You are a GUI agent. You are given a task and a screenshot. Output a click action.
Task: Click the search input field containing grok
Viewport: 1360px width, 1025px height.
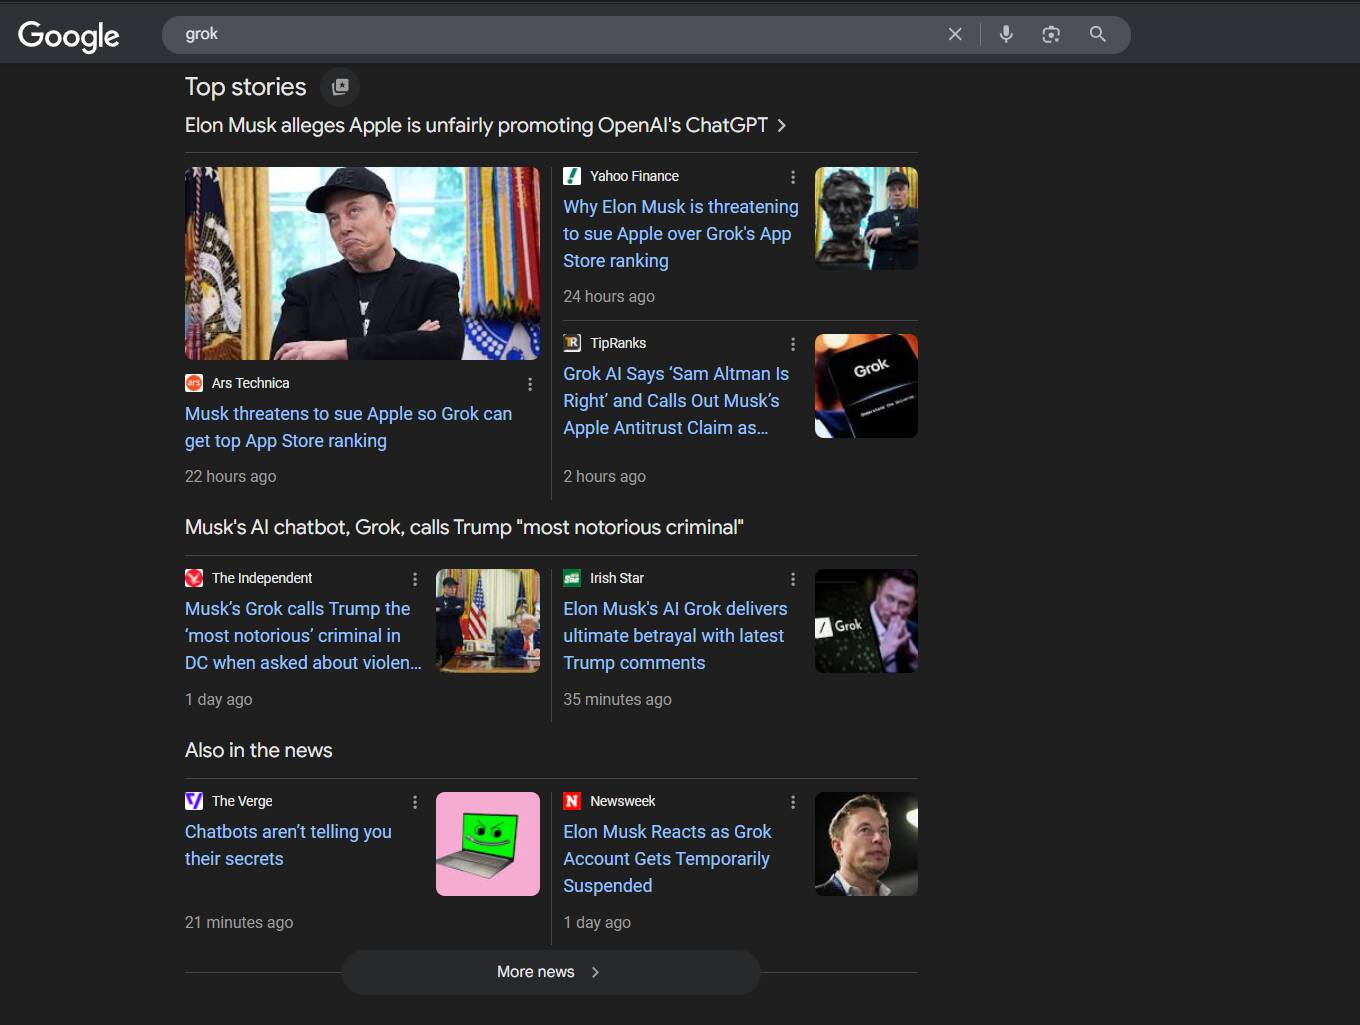pyautogui.click(x=550, y=34)
